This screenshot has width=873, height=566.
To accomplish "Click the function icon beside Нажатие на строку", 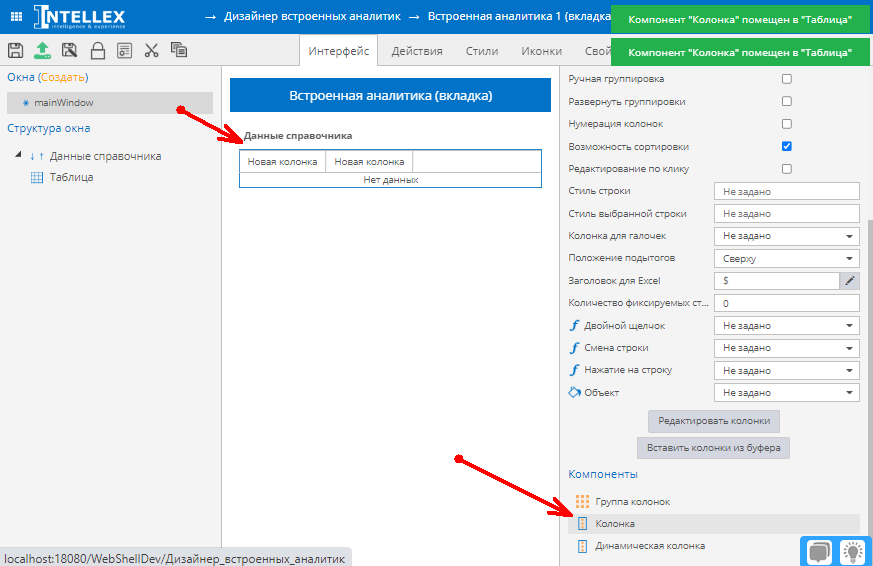I will tap(575, 370).
